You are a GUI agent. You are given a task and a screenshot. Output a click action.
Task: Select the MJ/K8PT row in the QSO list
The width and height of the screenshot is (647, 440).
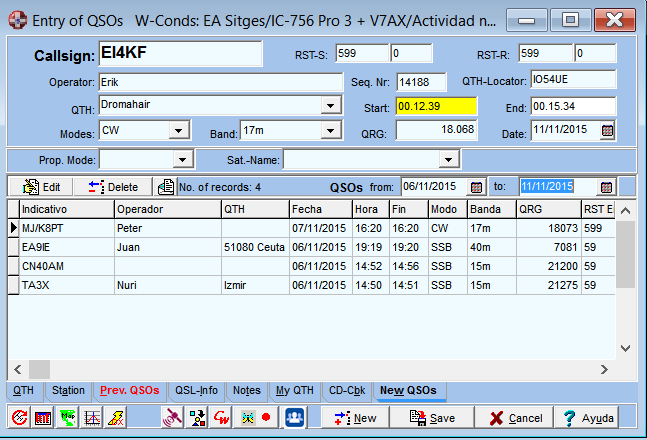(x=312, y=228)
